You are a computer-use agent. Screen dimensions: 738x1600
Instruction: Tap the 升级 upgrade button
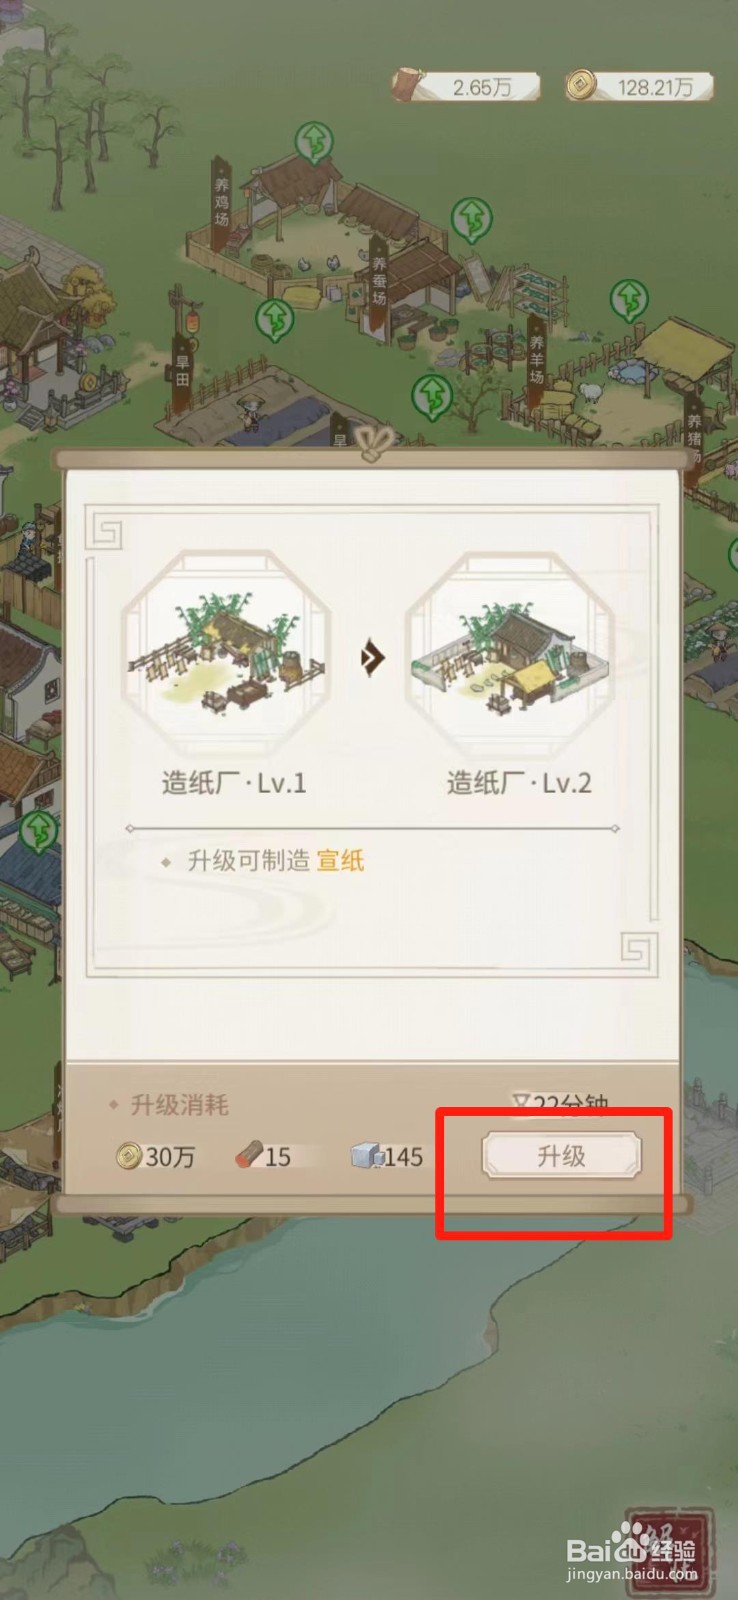click(x=561, y=1156)
